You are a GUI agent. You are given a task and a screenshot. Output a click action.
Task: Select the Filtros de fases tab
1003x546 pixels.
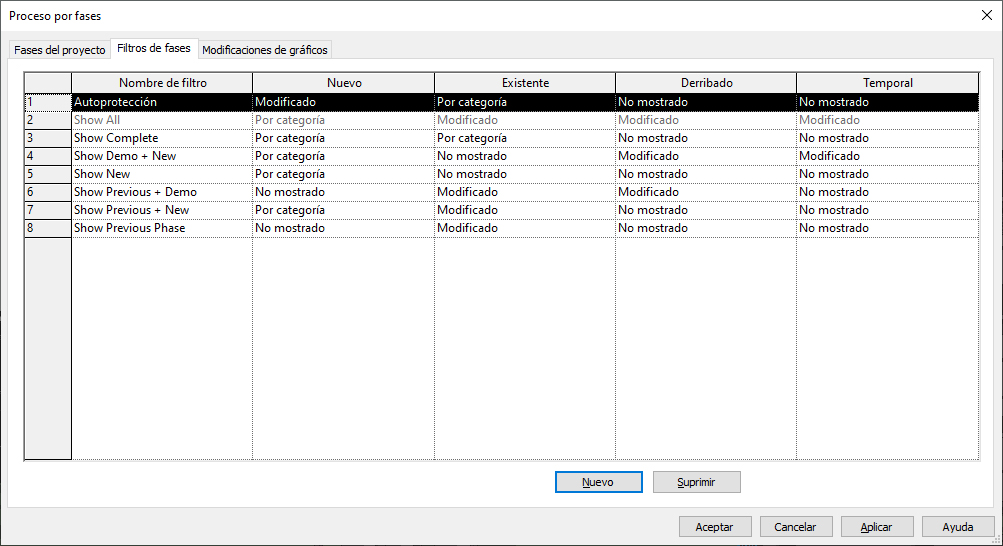coord(153,48)
